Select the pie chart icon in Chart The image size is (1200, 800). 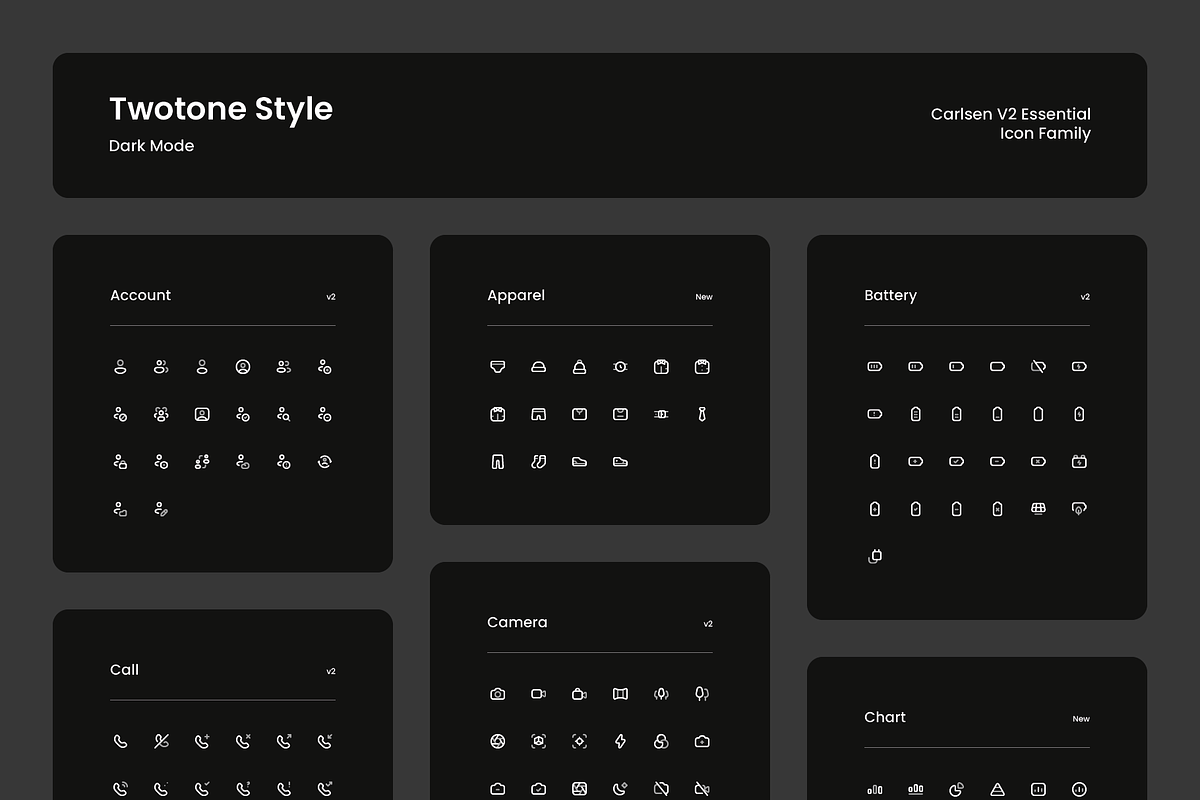956,789
